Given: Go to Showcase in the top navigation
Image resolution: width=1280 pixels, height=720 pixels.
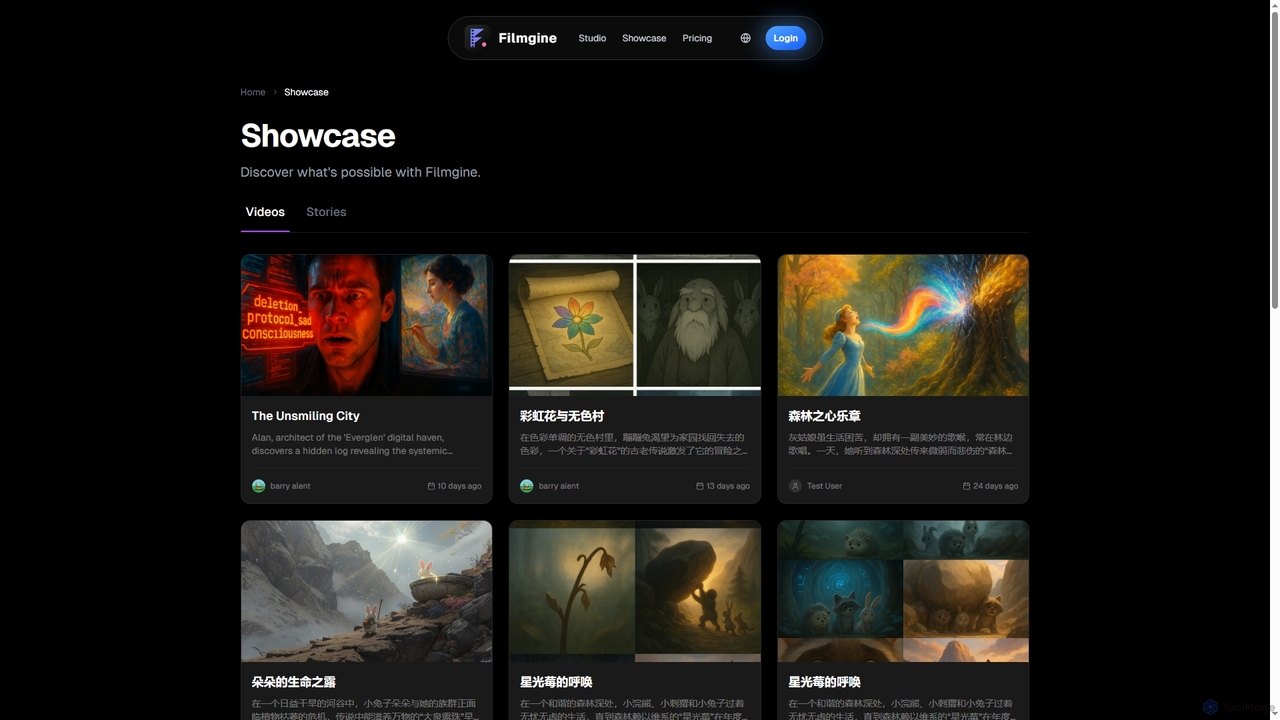Looking at the screenshot, I should pos(644,38).
